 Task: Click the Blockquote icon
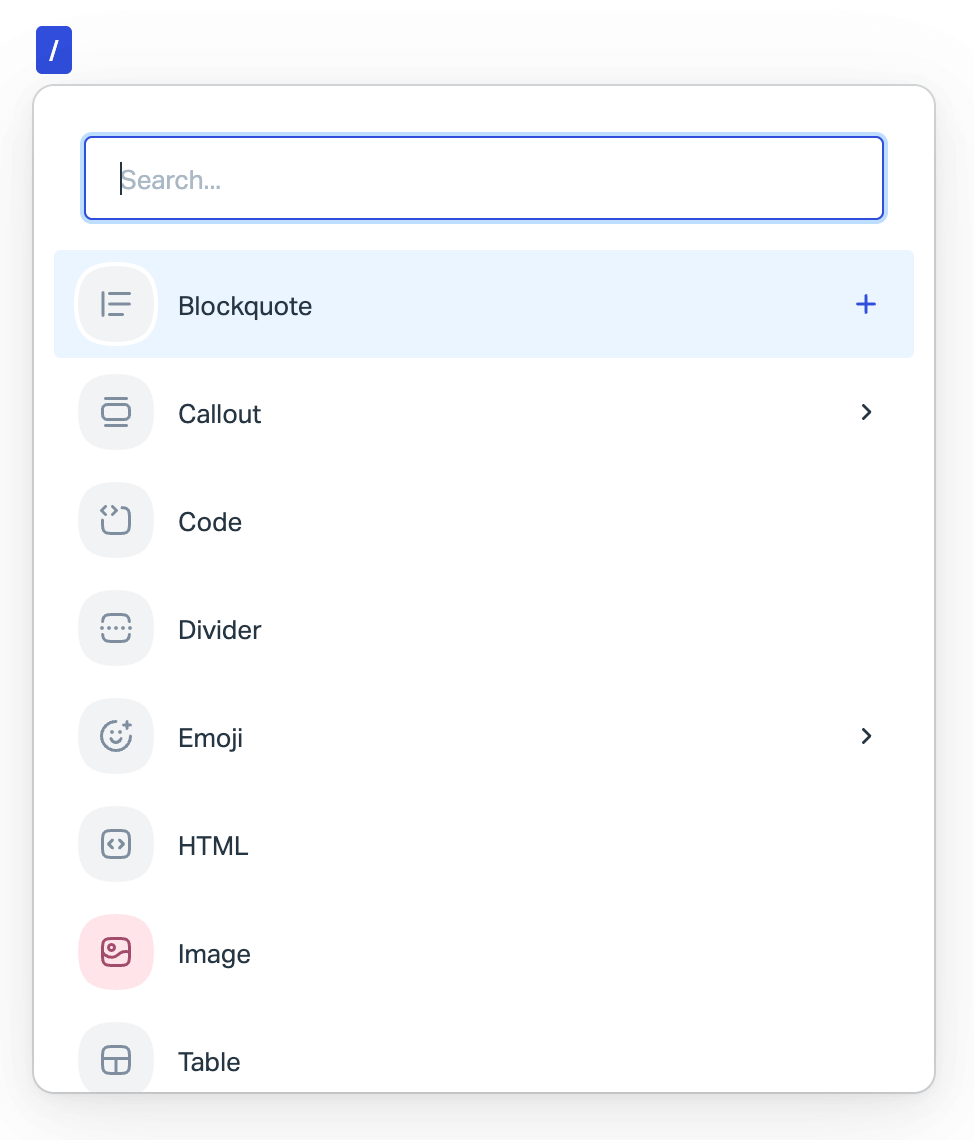pos(116,304)
